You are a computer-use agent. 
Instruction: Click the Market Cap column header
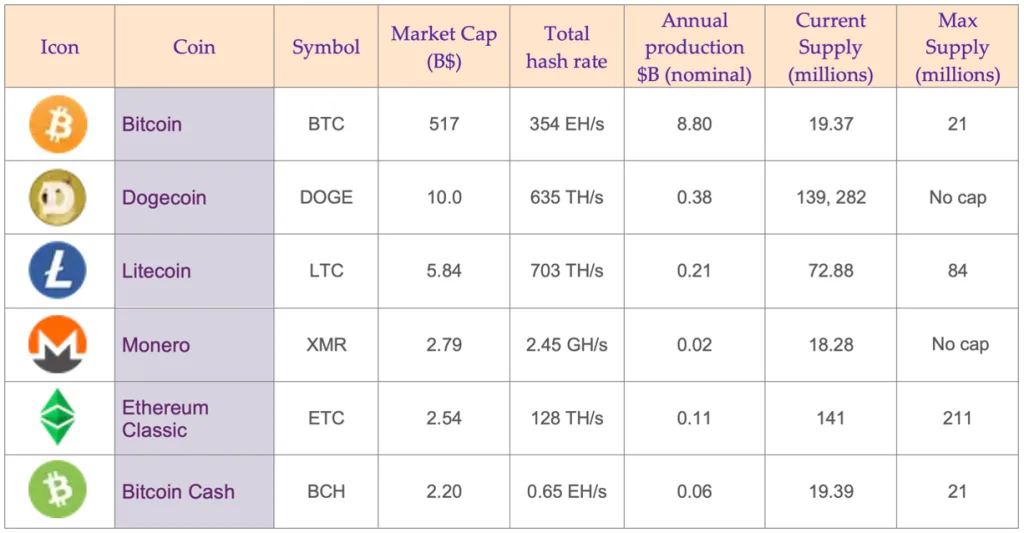click(443, 47)
